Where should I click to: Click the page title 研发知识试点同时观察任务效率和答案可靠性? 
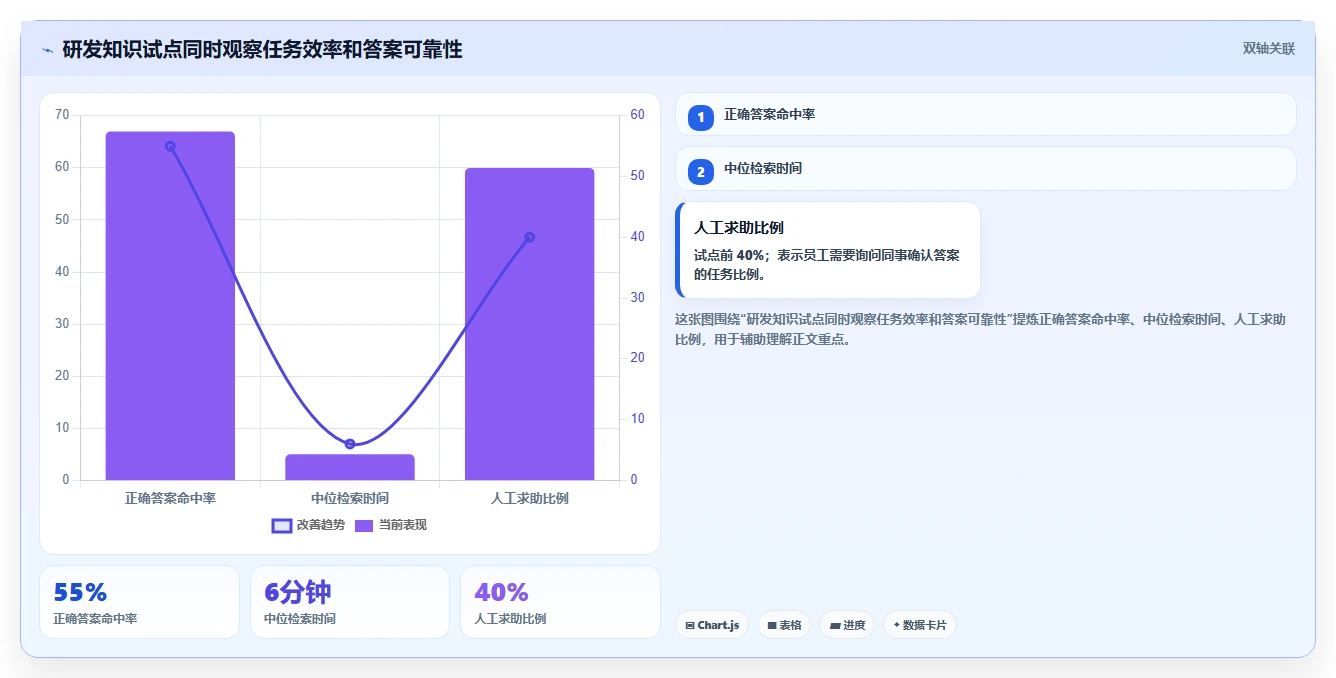(262, 49)
